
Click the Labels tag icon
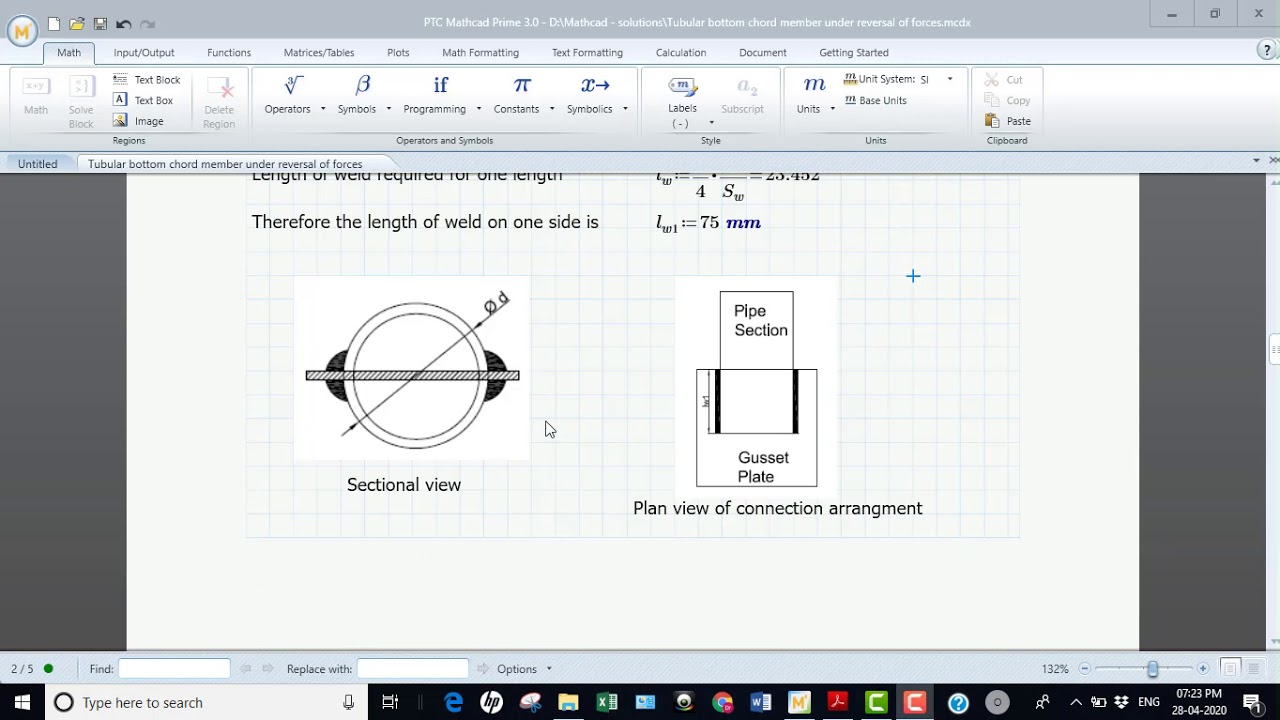(x=682, y=86)
